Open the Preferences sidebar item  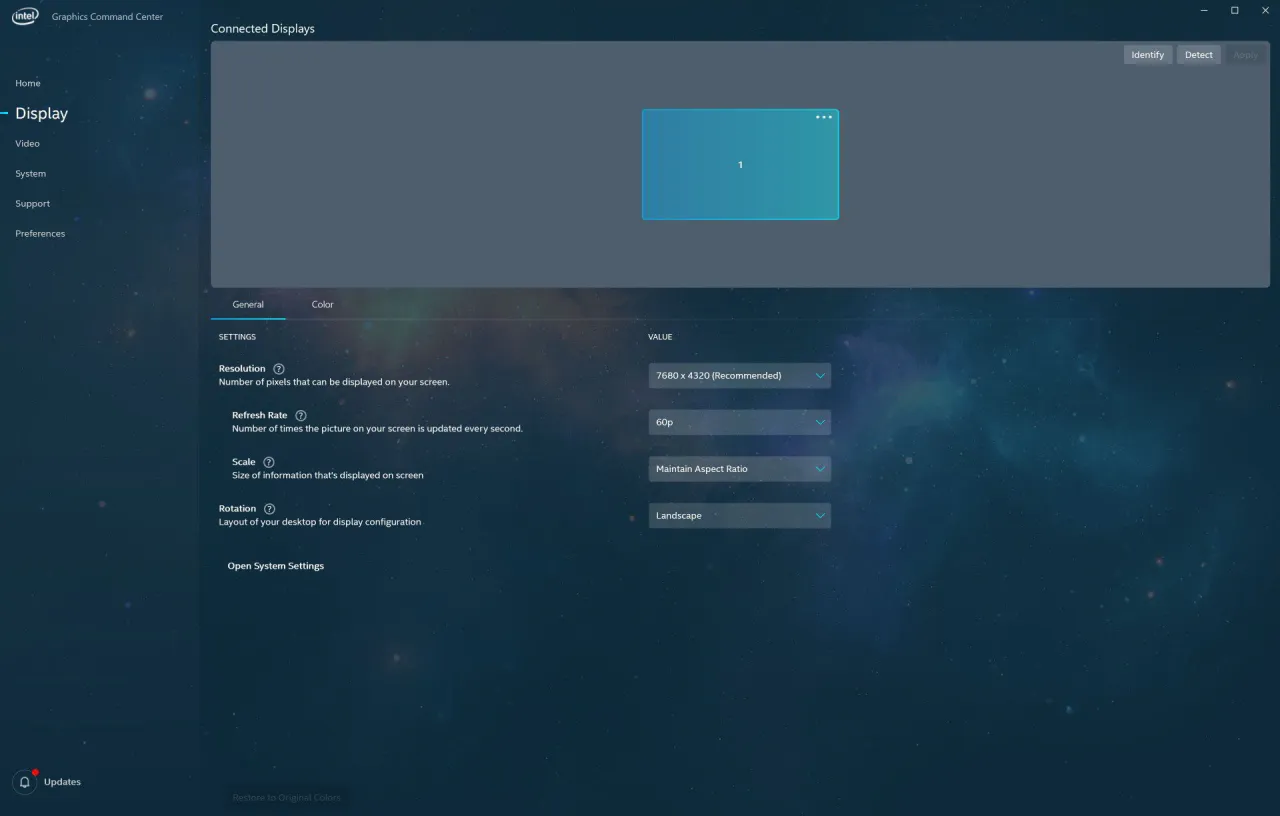[40, 234]
